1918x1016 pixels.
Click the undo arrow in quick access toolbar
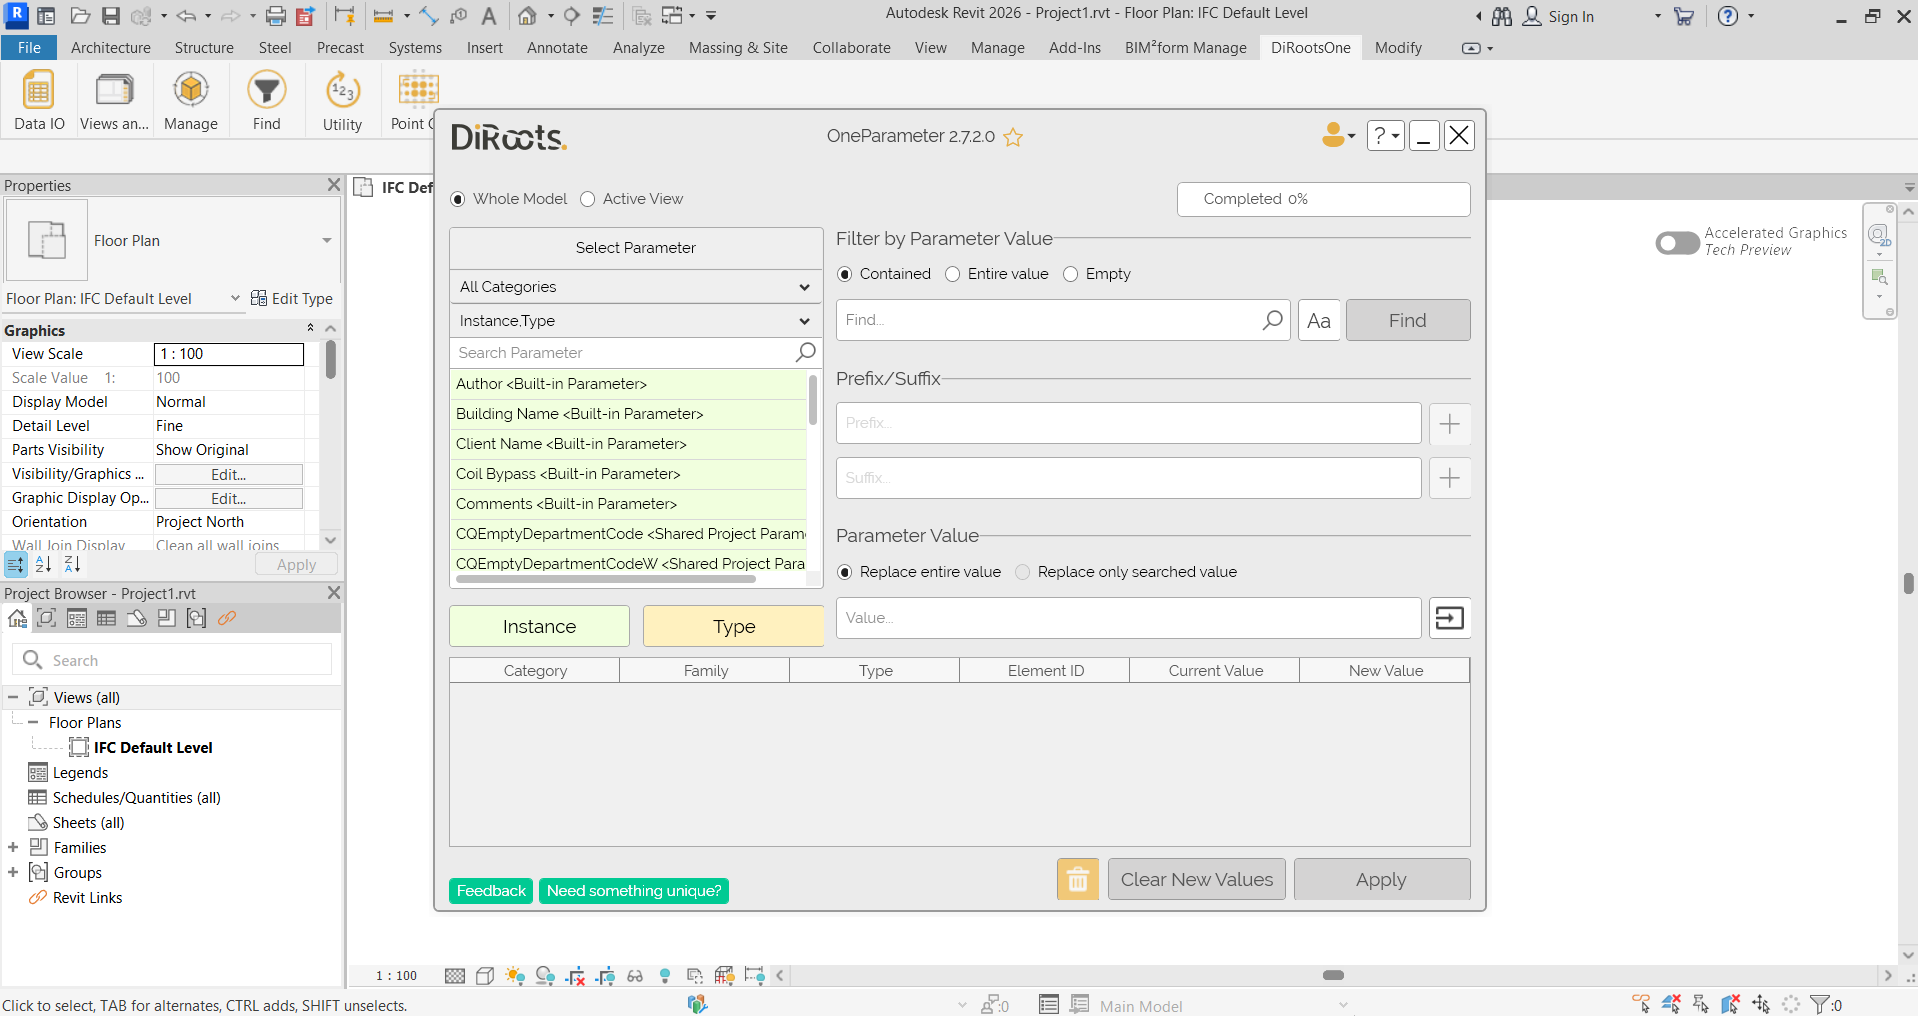coord(186,16)
